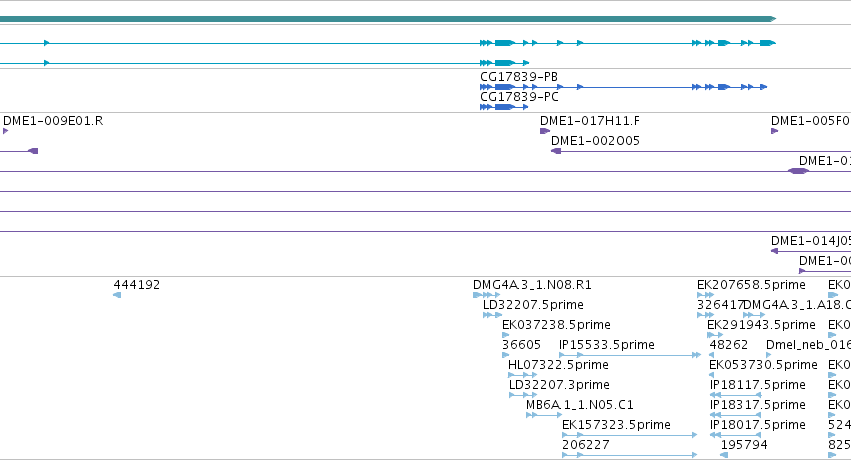Select the arrow glyph under 444192
The height and width of the screenshot is (460, 851).
point(117,295)
